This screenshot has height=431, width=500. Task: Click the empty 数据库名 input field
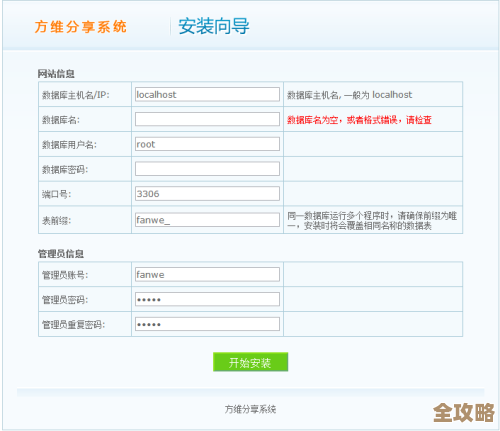(207, 119)
